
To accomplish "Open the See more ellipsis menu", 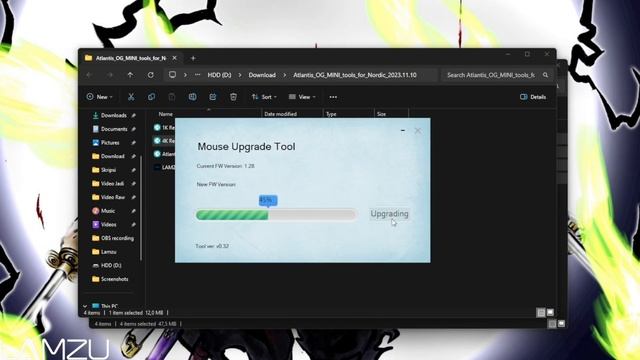I will pyautogui.click(x=333, y=97).
